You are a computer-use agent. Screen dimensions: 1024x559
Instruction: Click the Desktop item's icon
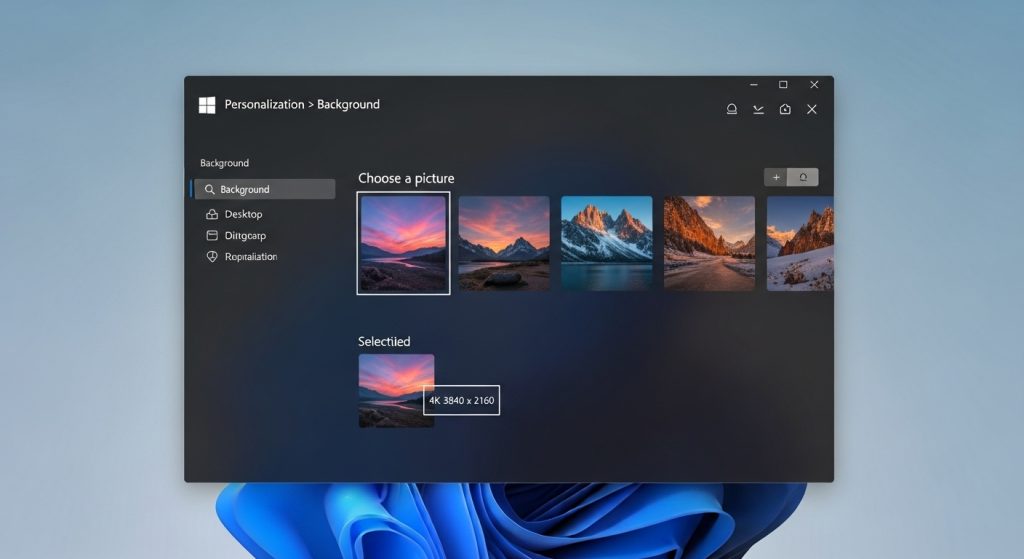click(212, 214)
